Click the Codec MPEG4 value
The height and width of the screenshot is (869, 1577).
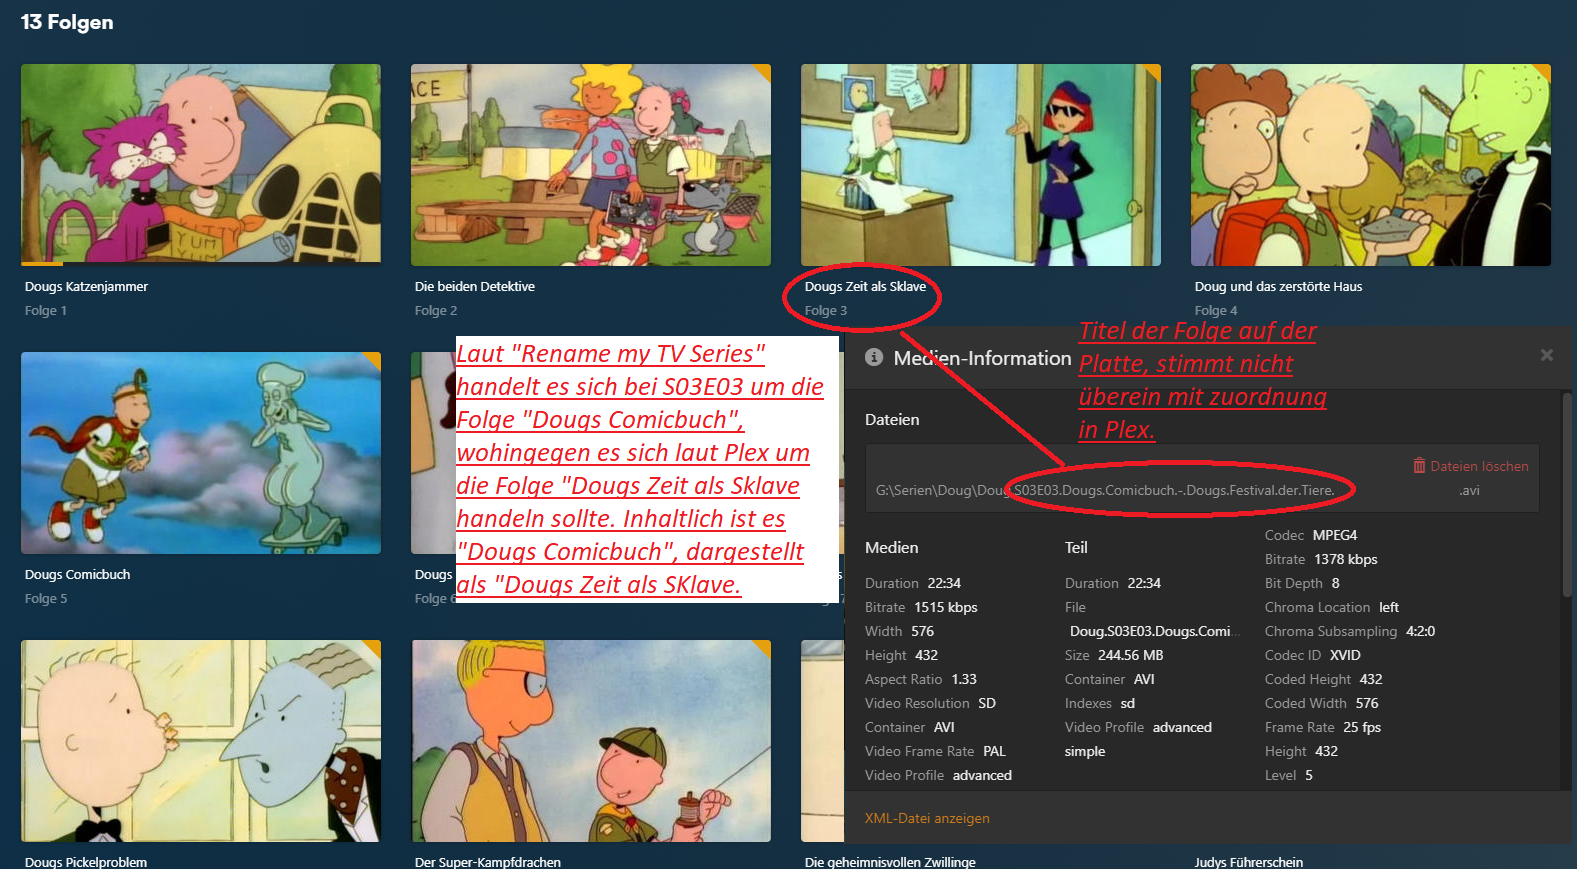[x=1335, y=535]
